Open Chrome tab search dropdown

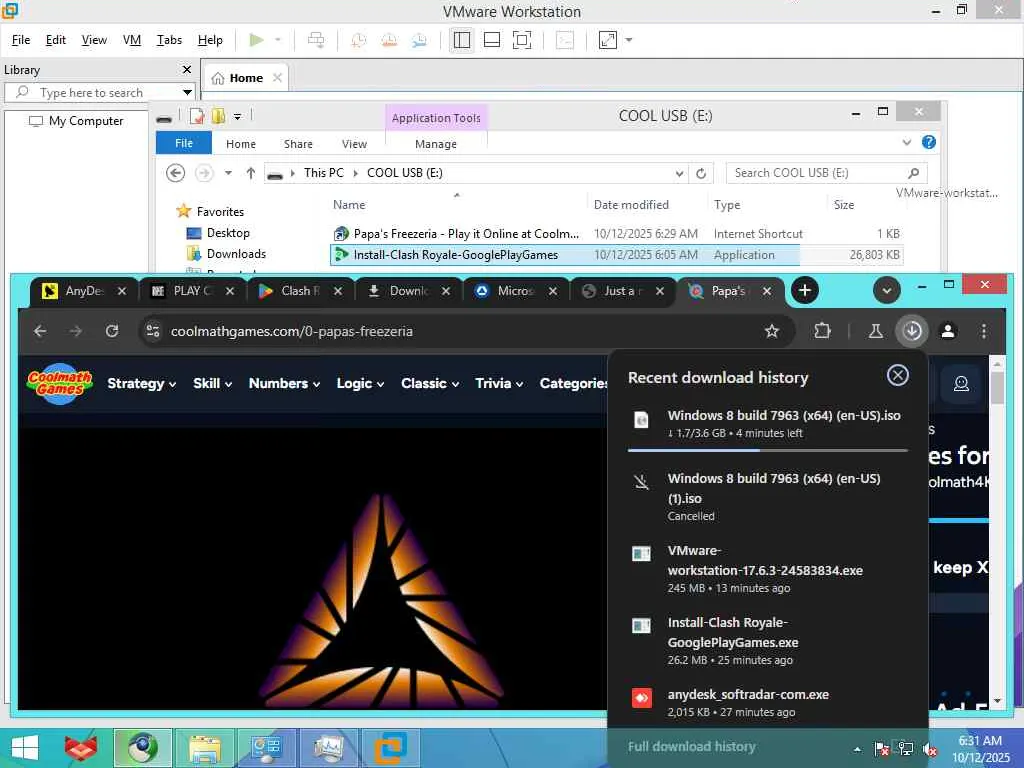click(x=887, y=291)
